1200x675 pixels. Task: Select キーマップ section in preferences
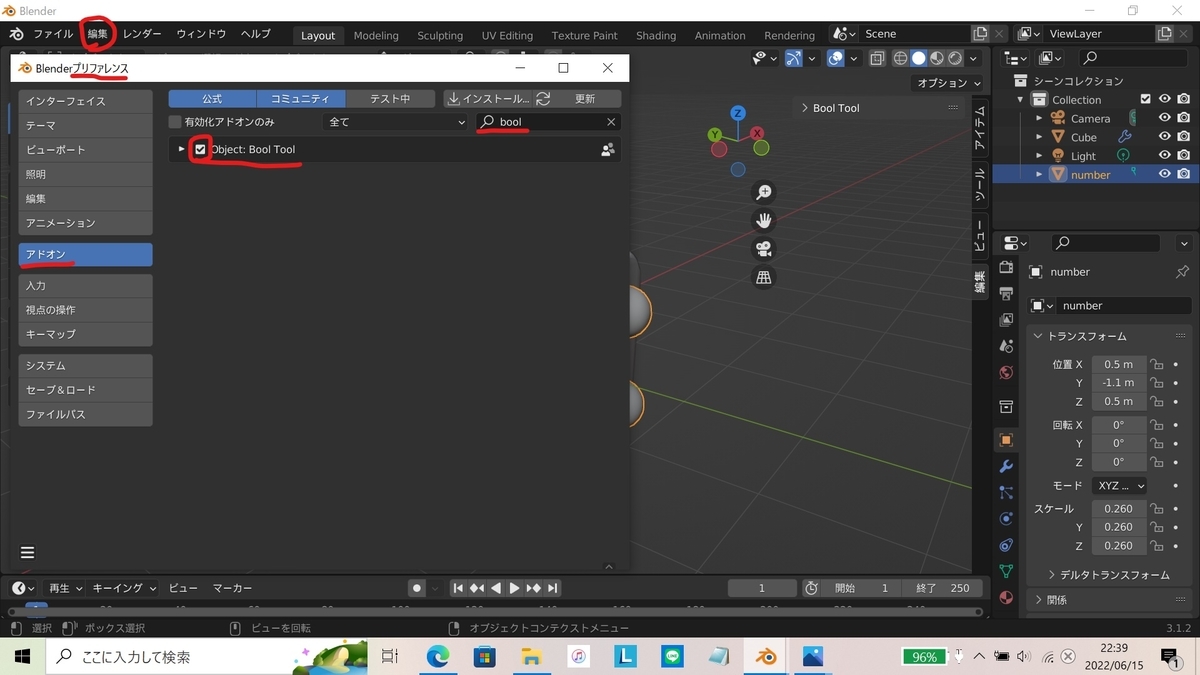86,334
